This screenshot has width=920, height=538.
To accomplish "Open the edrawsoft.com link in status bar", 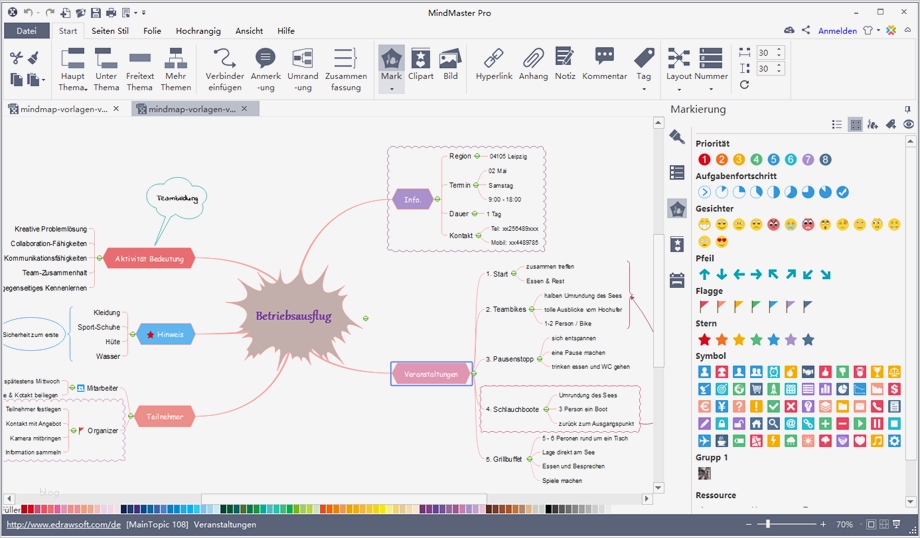I will 64,524.
